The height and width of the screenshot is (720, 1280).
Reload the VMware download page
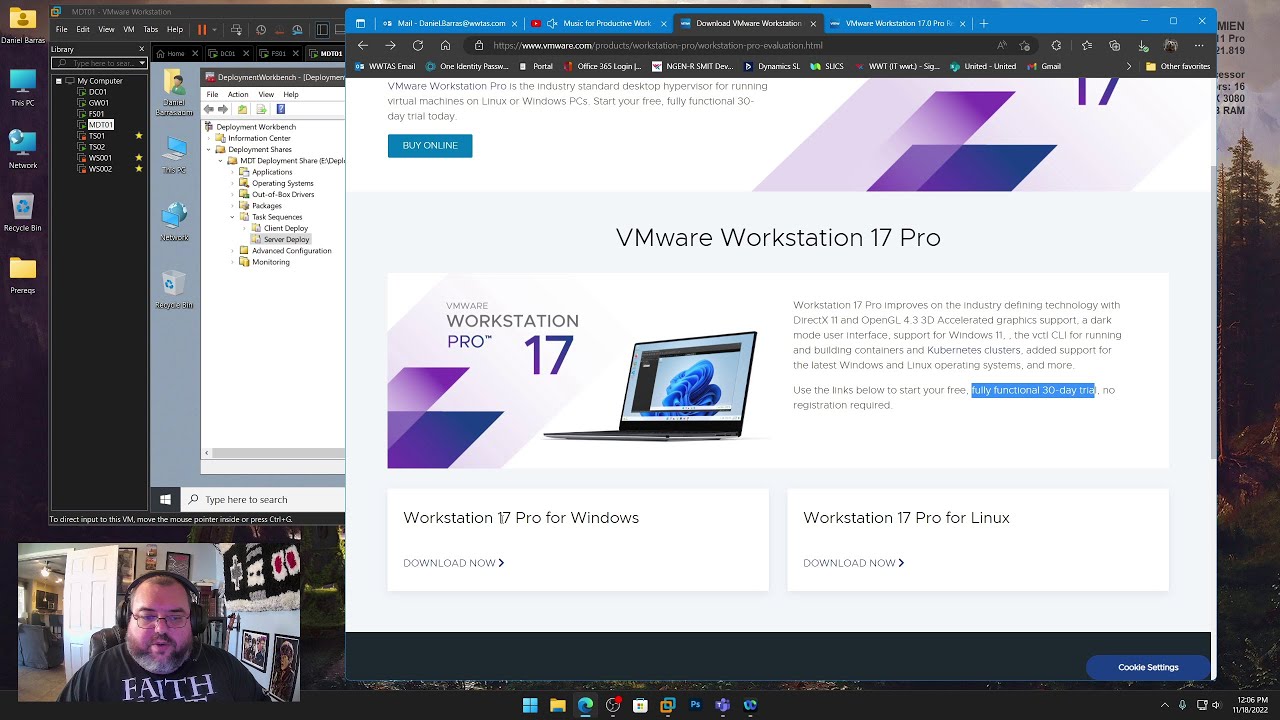[418, 45]
